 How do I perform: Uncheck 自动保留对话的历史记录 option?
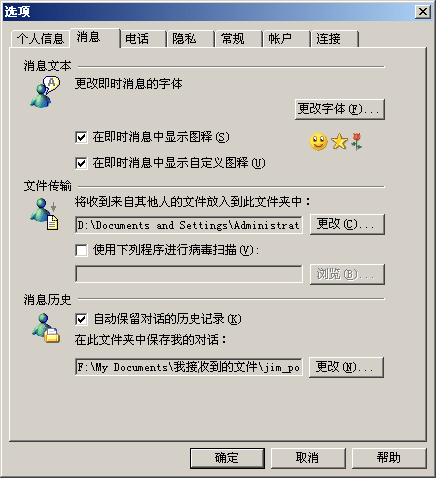81,319
